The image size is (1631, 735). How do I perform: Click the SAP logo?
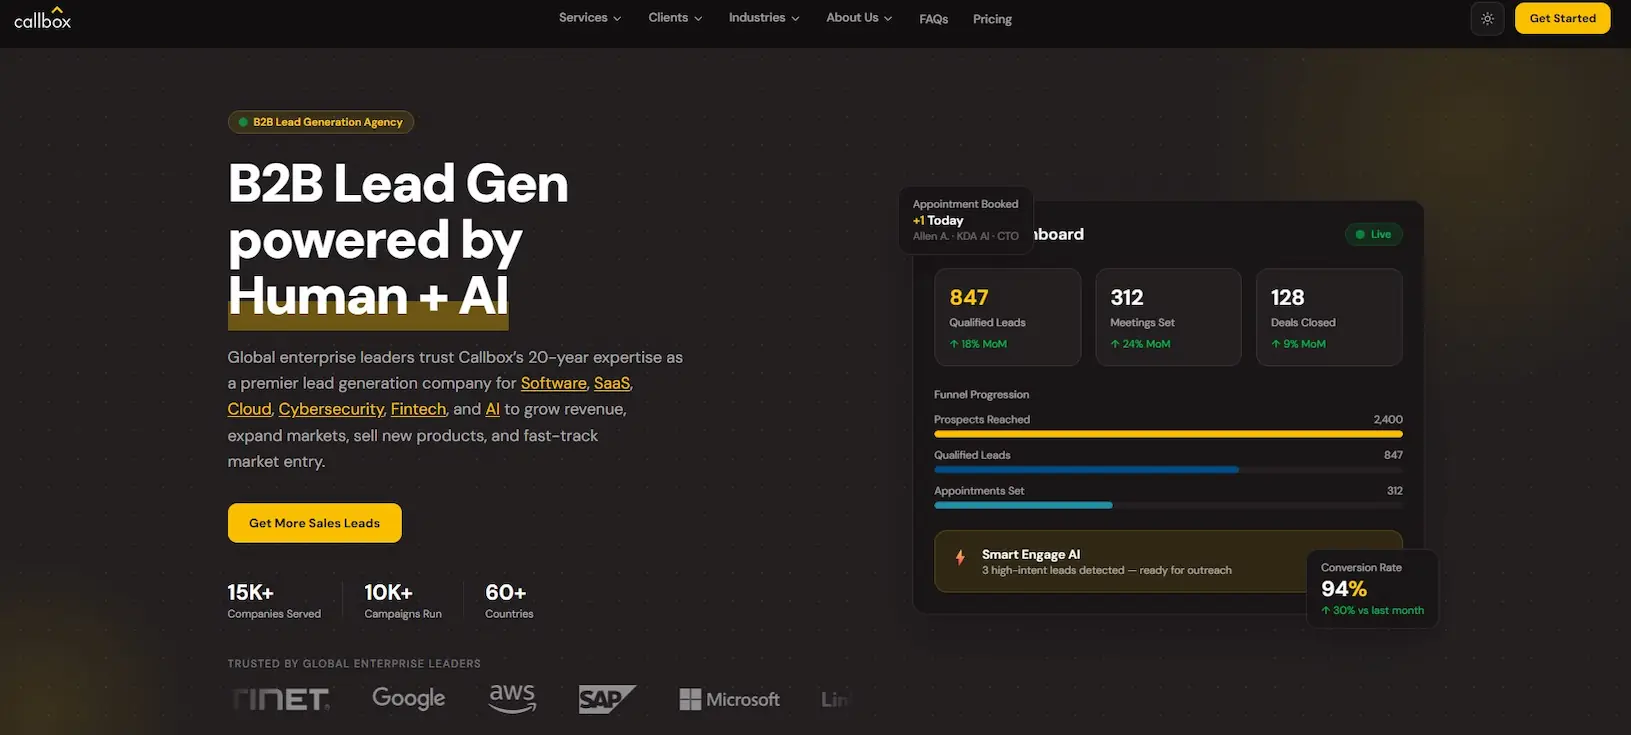click(606, 699)
